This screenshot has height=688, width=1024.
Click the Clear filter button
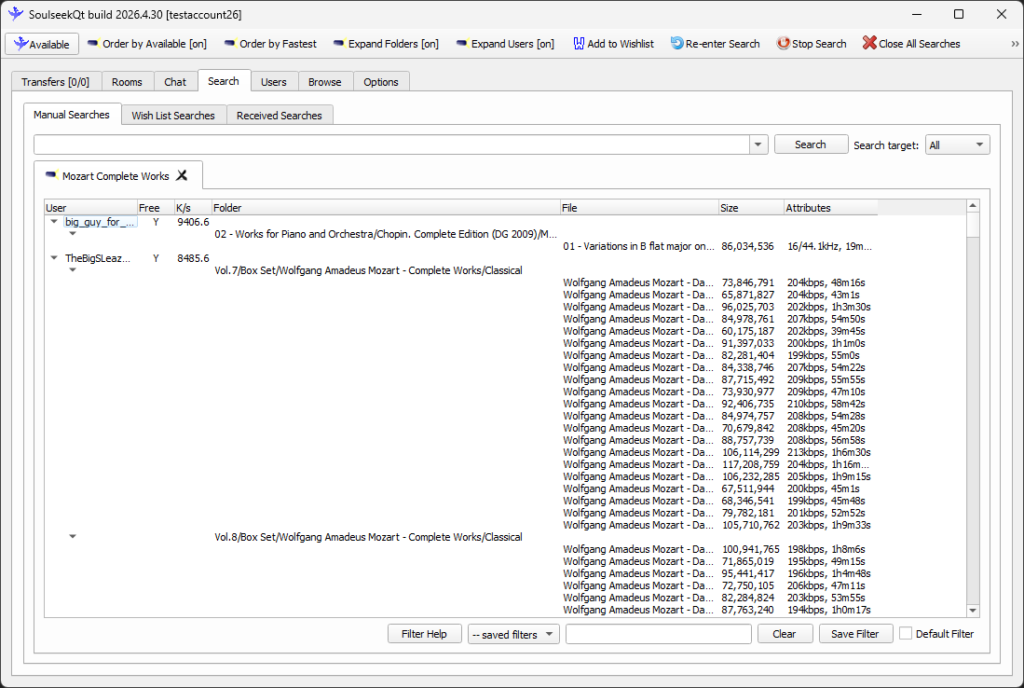(x=784, y=634)
